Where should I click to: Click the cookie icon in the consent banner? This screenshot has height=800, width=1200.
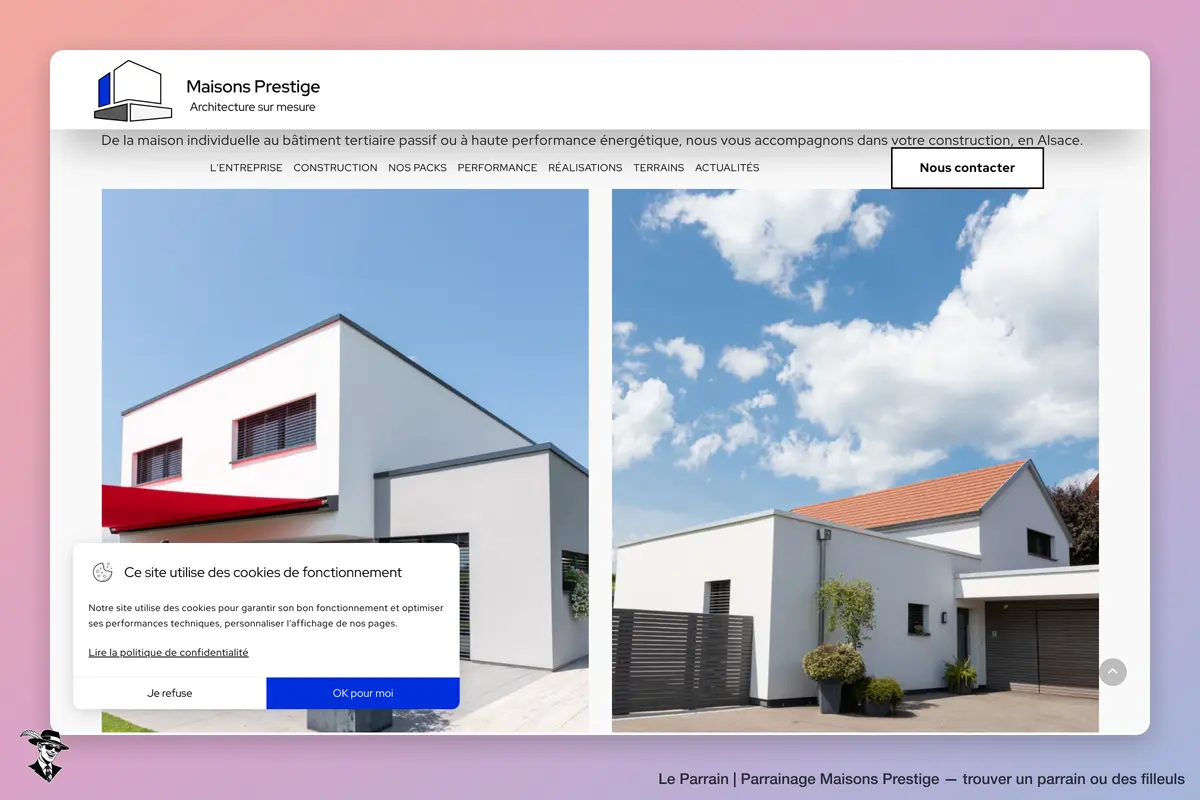[102, 572]
